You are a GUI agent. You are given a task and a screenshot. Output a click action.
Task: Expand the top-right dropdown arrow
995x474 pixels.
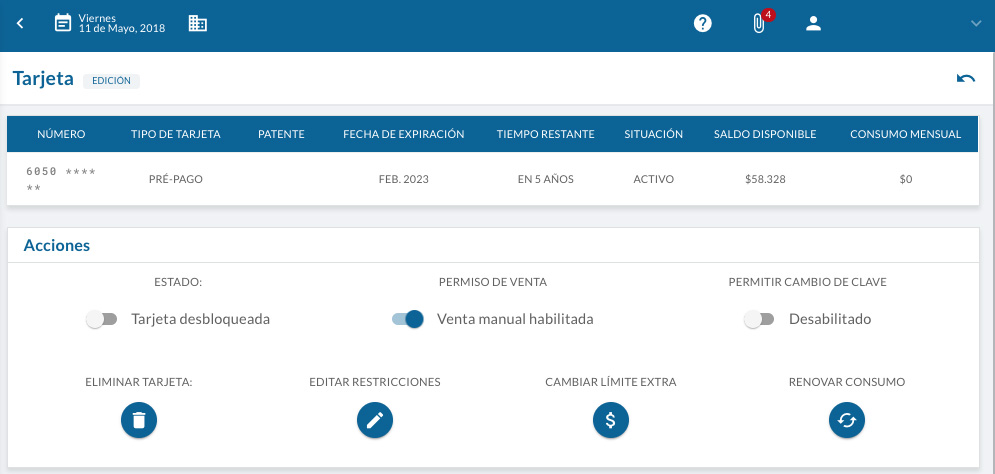[x=976, y=24]
